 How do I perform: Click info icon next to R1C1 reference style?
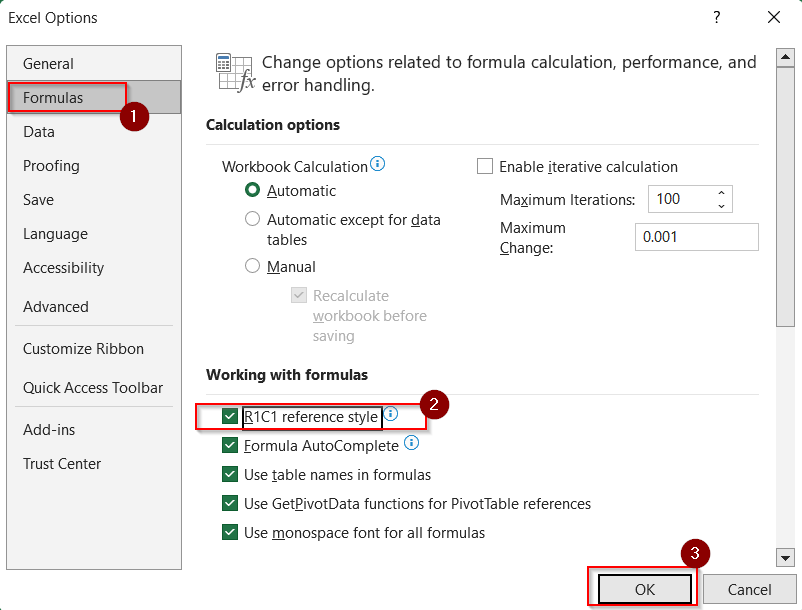click(x=391, y=414)
